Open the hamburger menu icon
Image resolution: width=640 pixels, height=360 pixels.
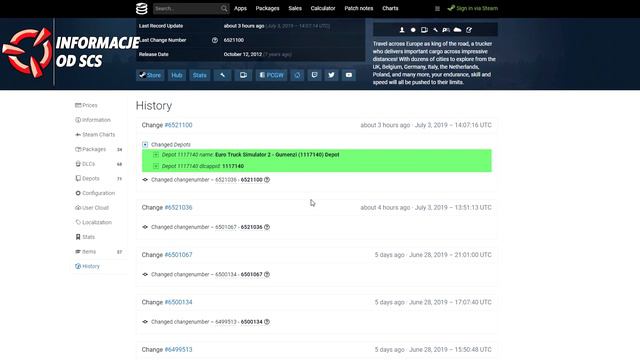click(x=437, y=9)
